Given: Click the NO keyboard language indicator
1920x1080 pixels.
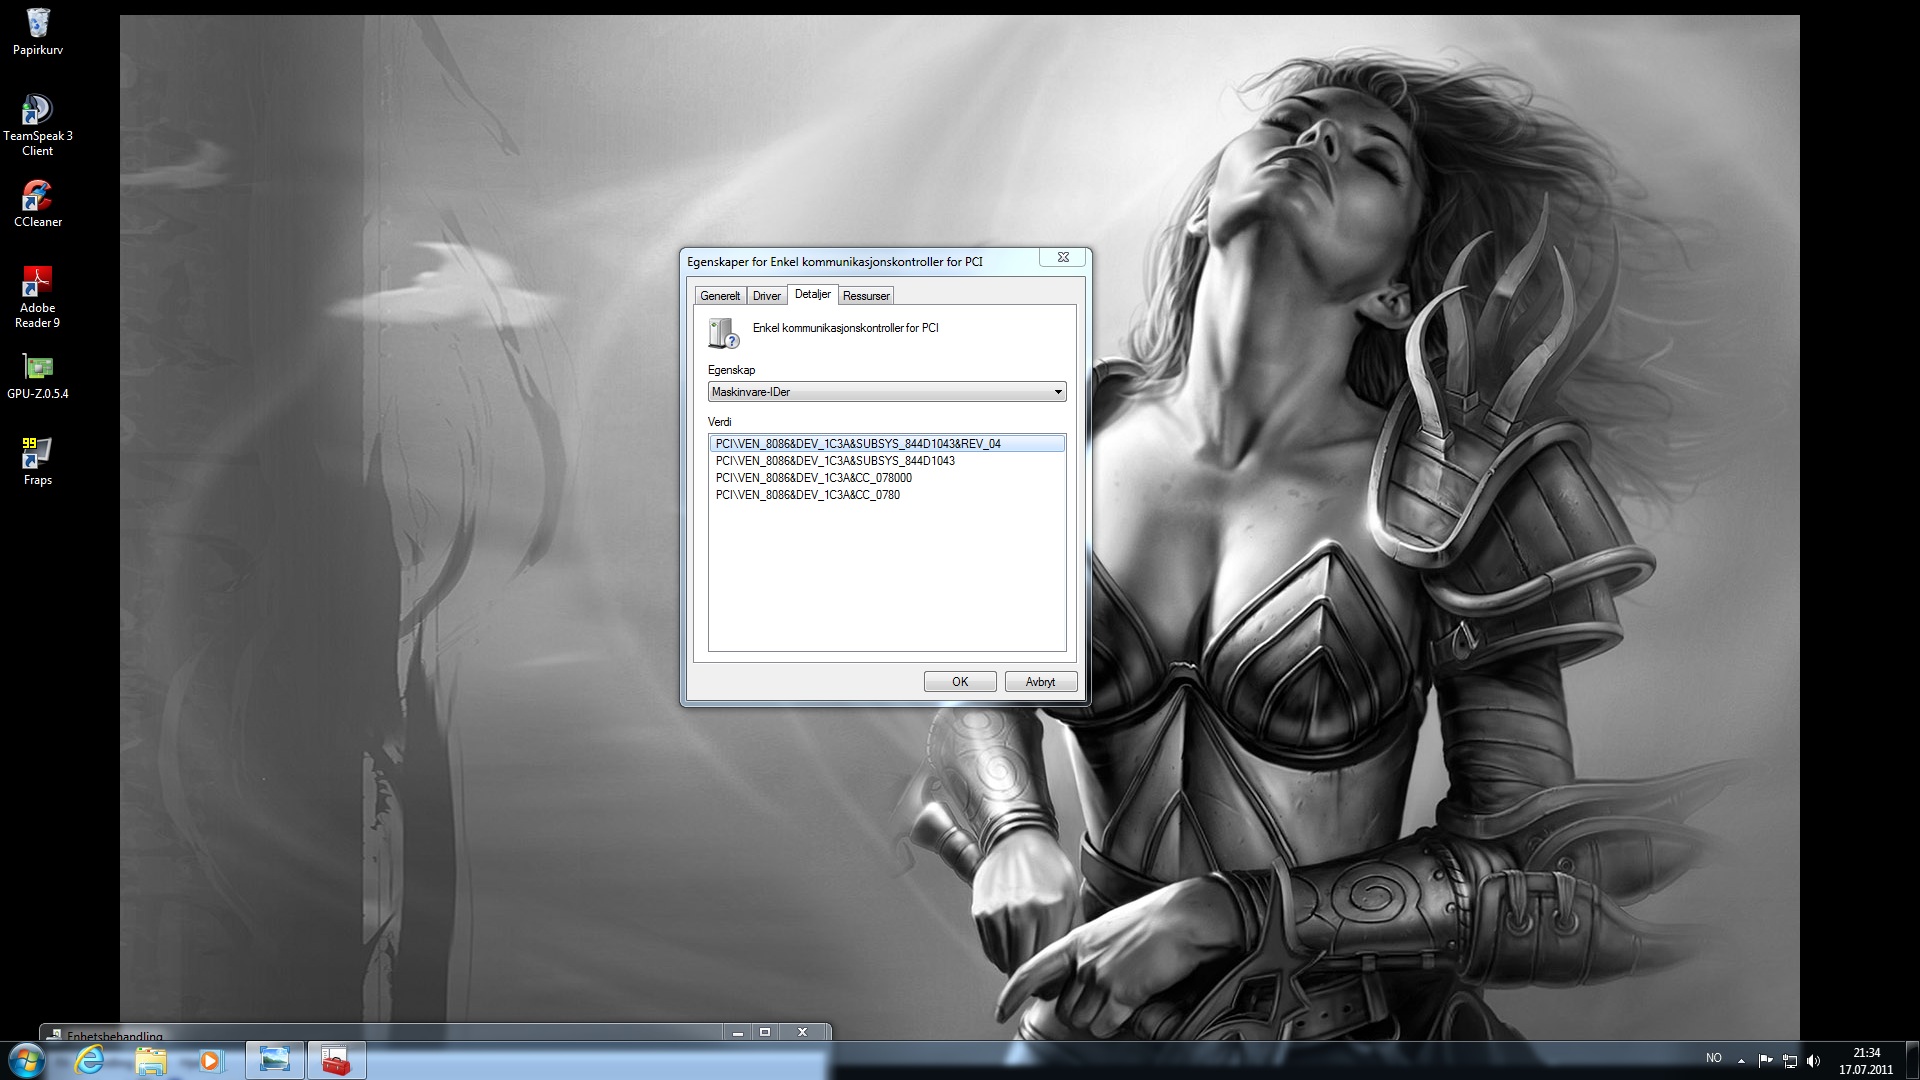Looking at the screenshot, I should pos(1714,1058).
